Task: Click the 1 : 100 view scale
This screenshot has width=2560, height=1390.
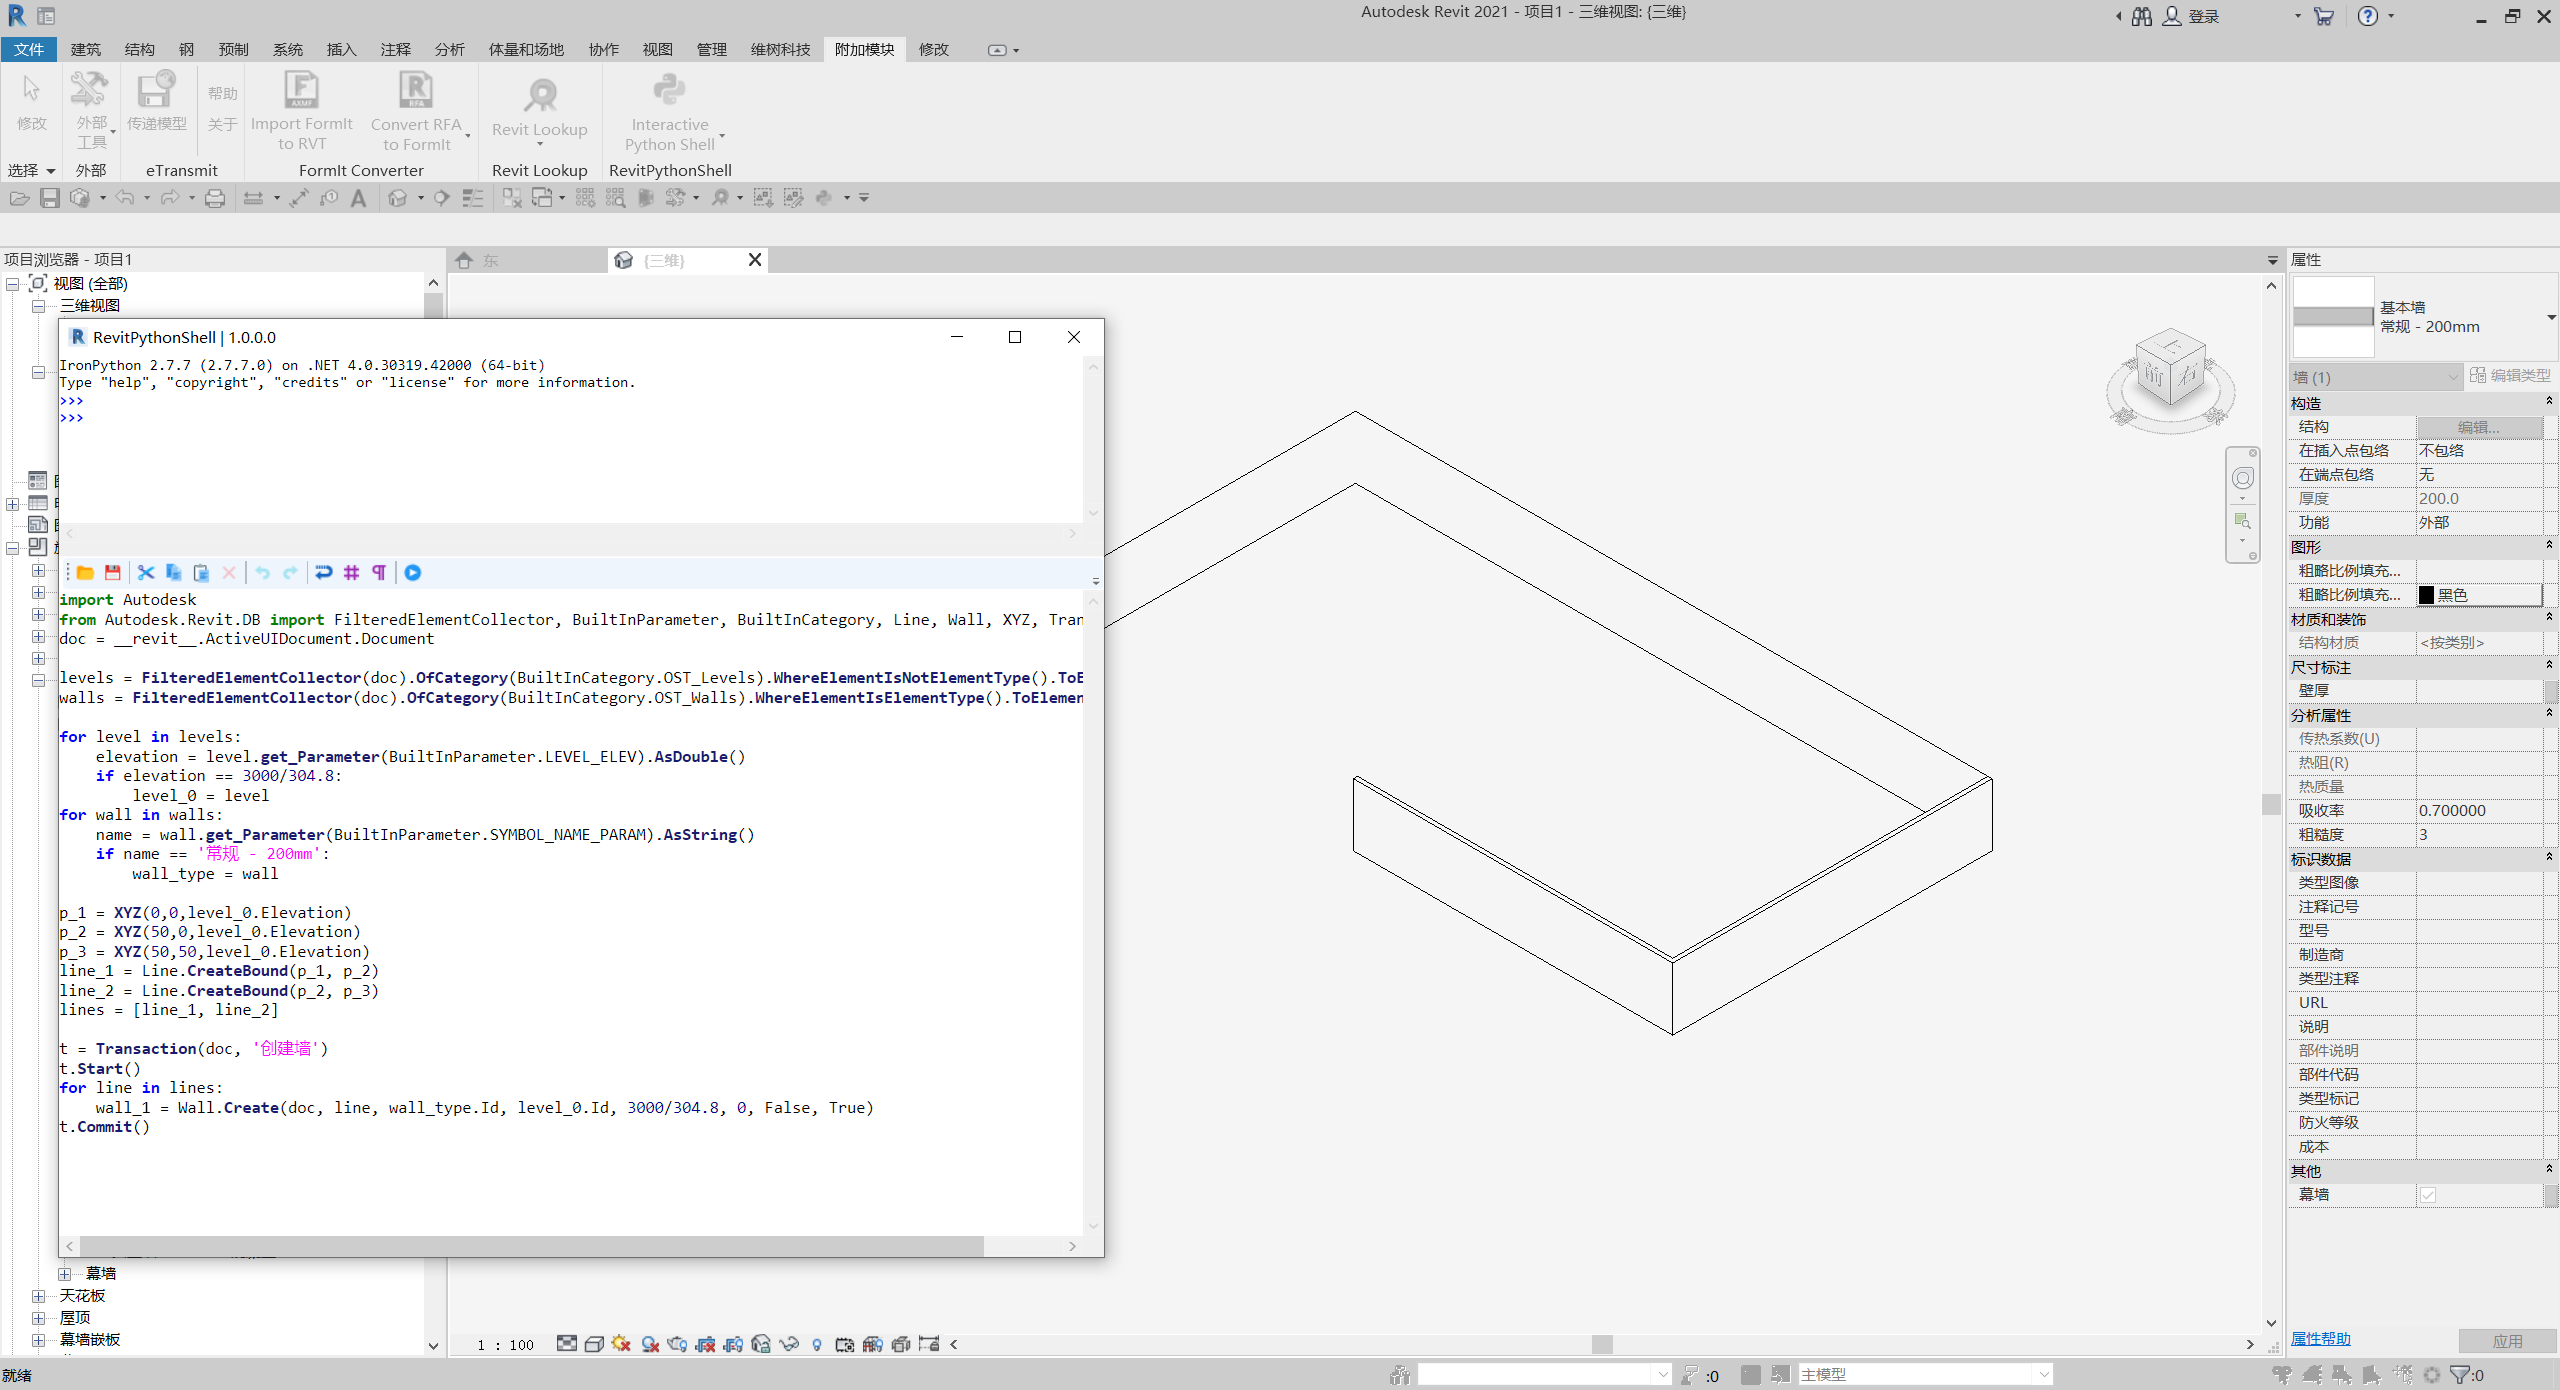Action: (505, 1345)
